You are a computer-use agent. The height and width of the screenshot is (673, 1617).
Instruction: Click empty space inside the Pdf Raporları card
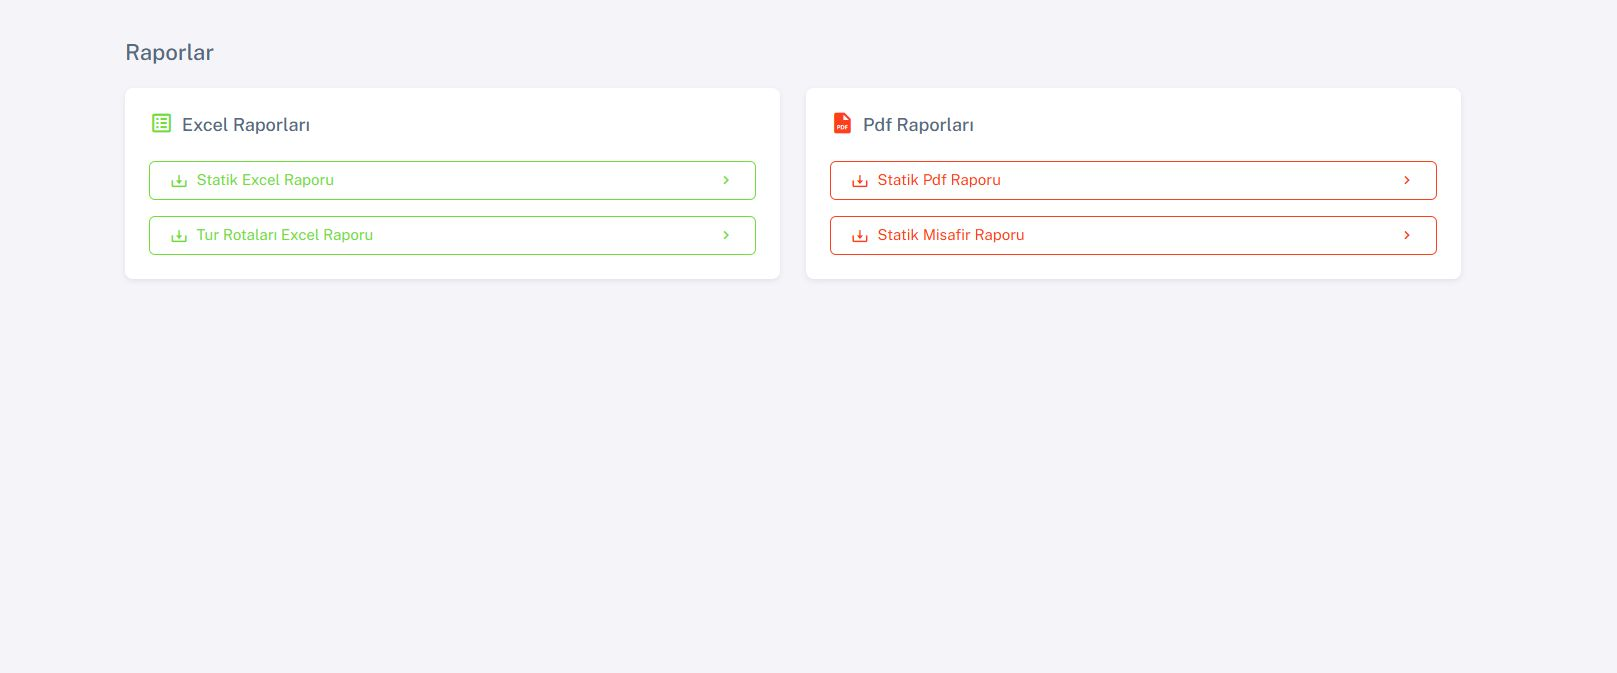[x=1200, y=124]
